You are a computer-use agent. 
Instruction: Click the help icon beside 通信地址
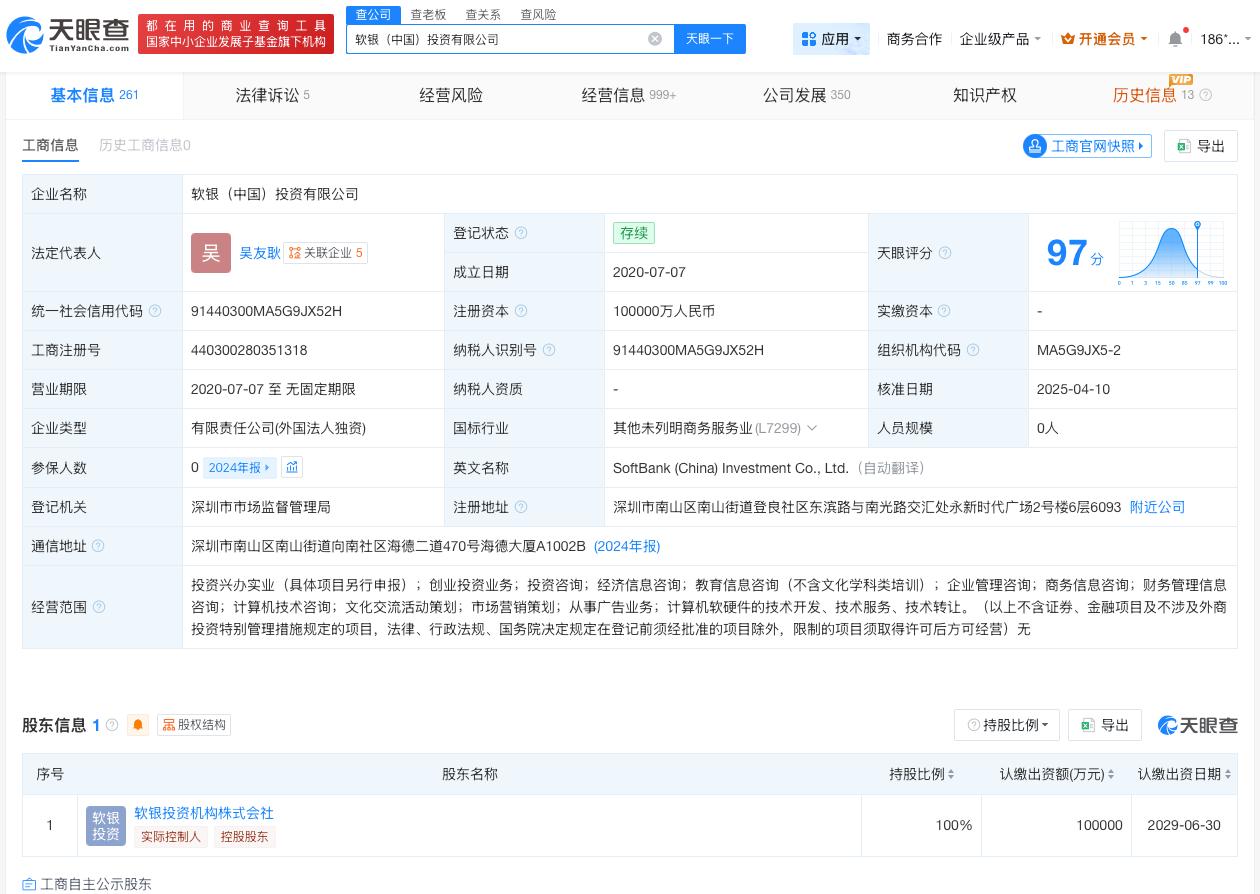point(98,546)
